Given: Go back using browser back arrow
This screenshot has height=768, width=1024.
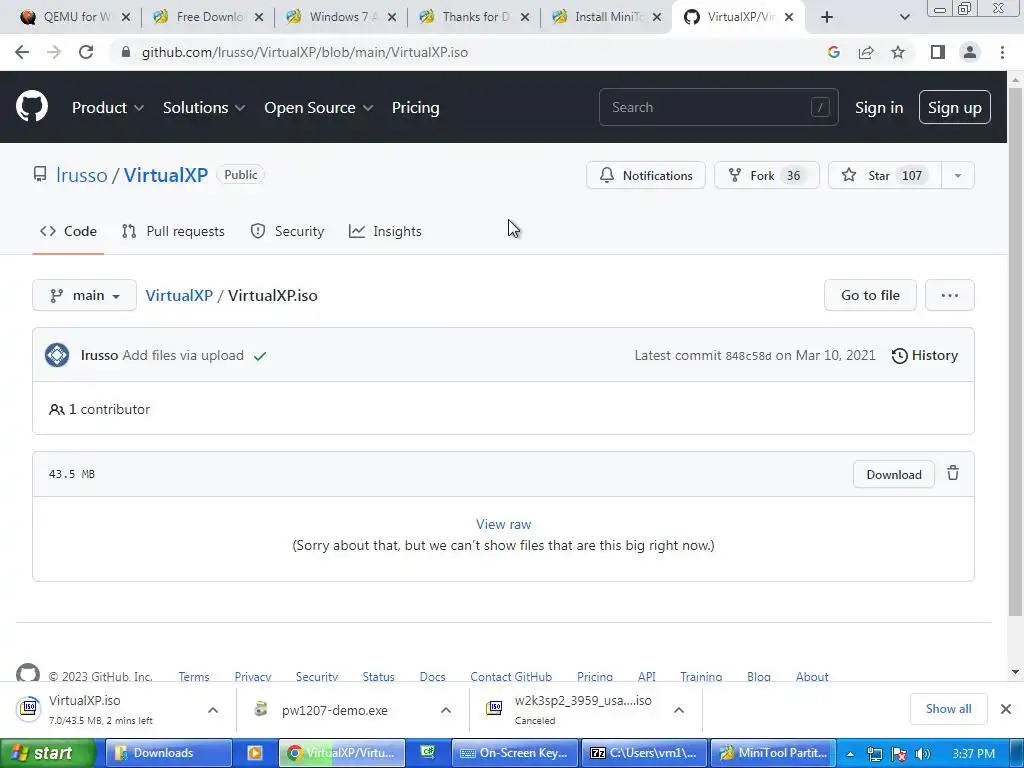Looking at the screenshot, I should pyautogui.click(x=22, y=52).
